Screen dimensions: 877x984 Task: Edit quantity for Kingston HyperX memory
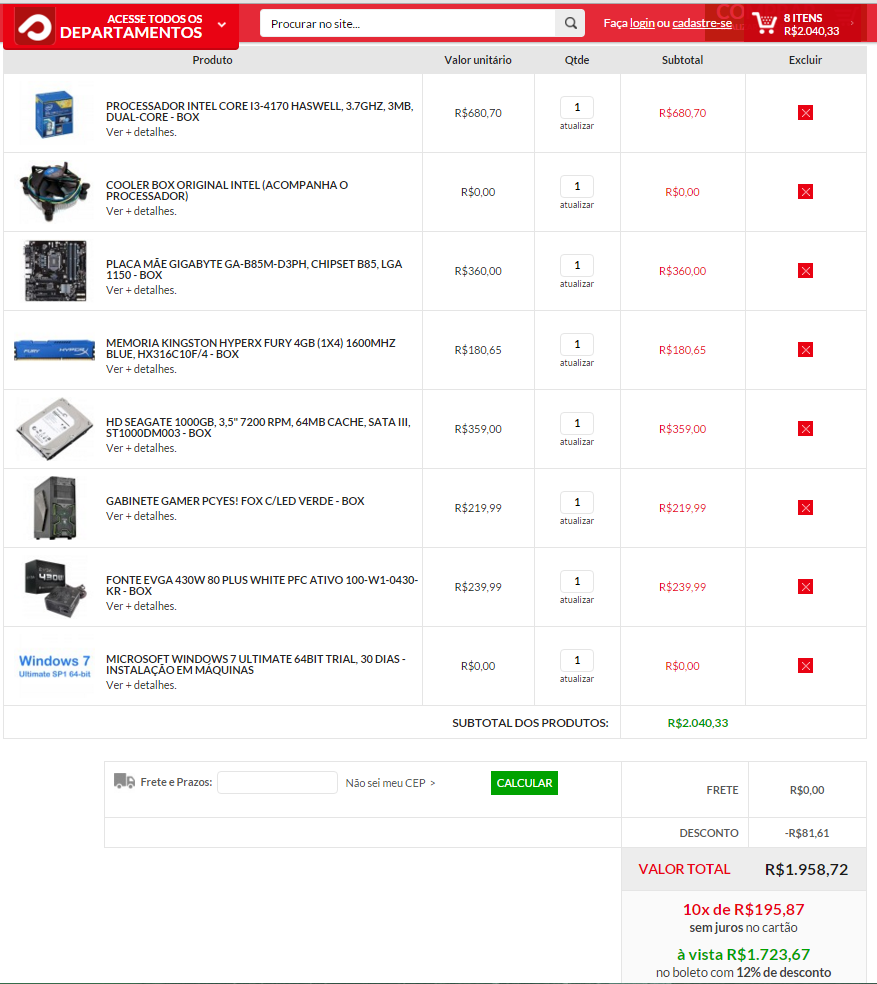[577, 345]
